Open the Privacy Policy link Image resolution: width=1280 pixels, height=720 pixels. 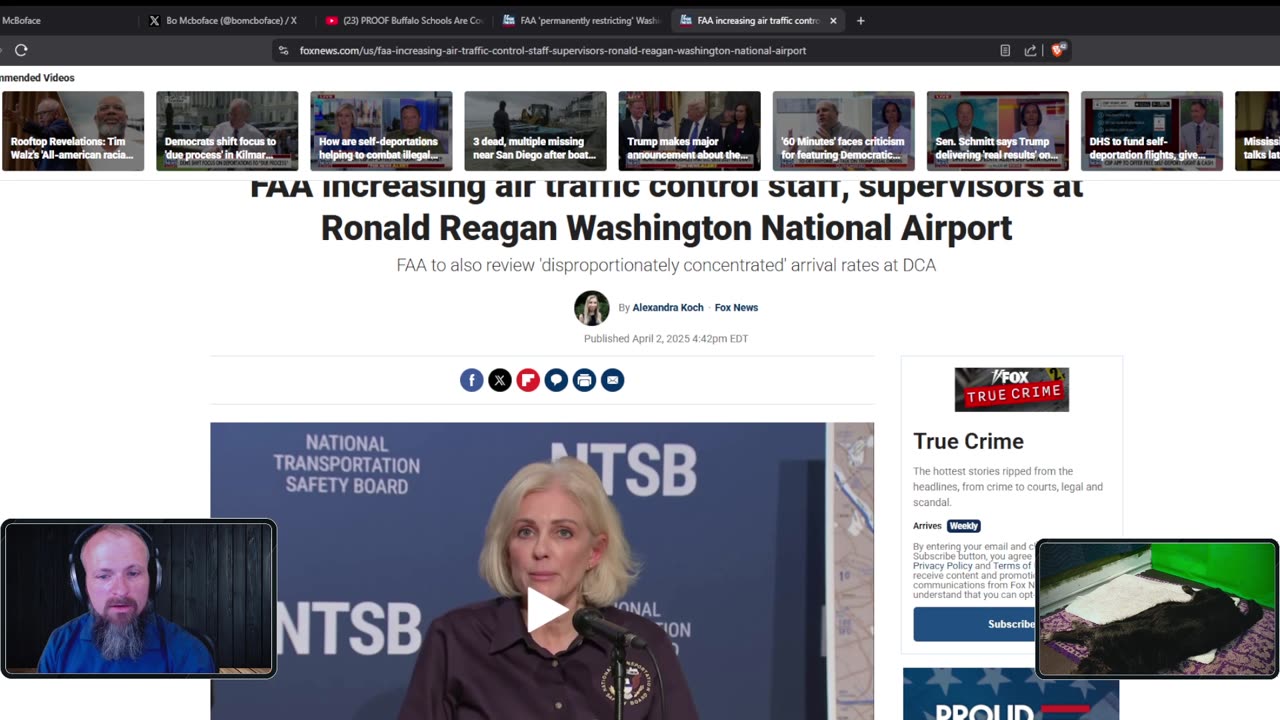click(942, 566)
